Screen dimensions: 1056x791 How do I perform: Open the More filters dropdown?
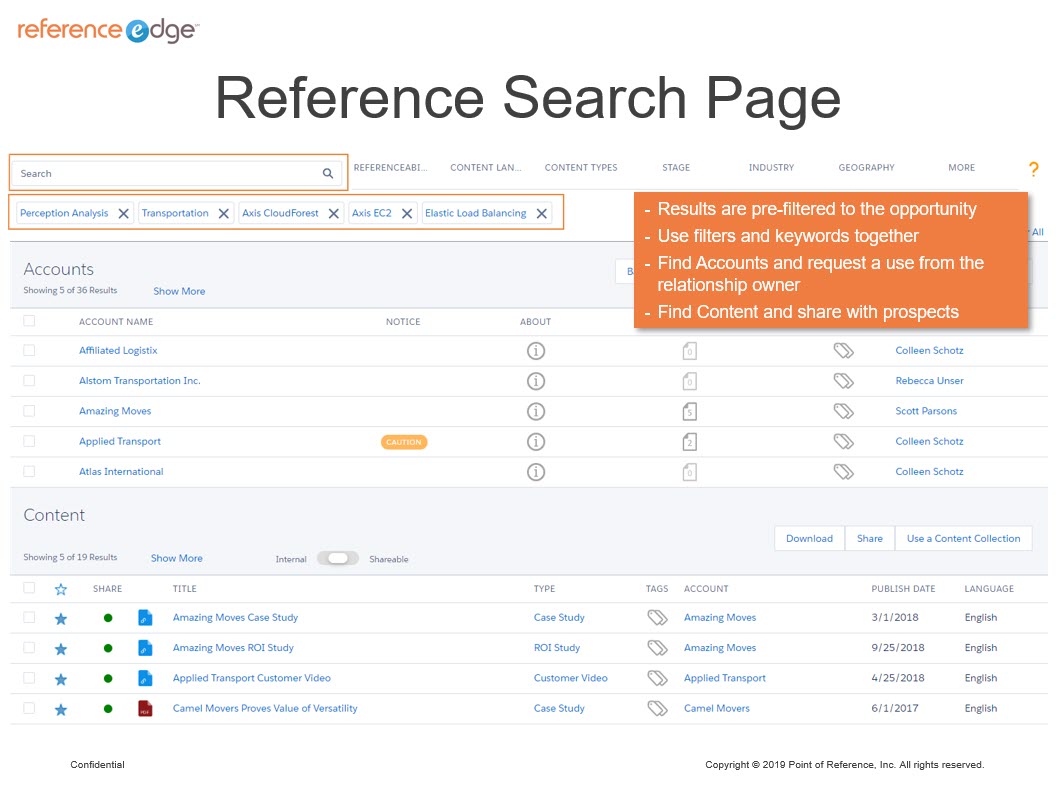[x=961, y=168]
